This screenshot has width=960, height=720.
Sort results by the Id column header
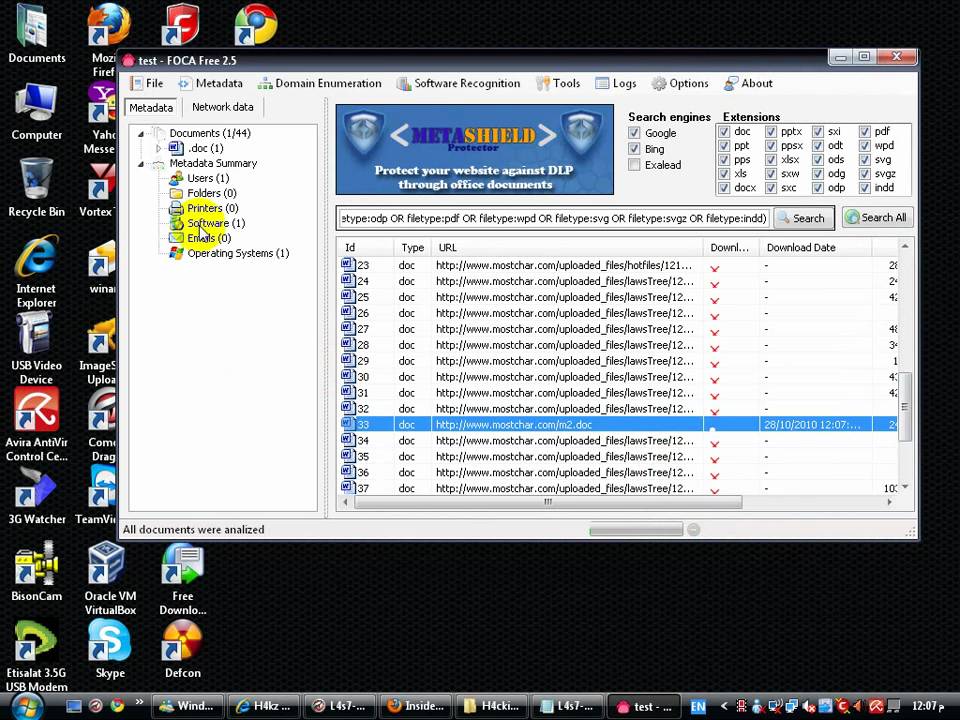366,247
